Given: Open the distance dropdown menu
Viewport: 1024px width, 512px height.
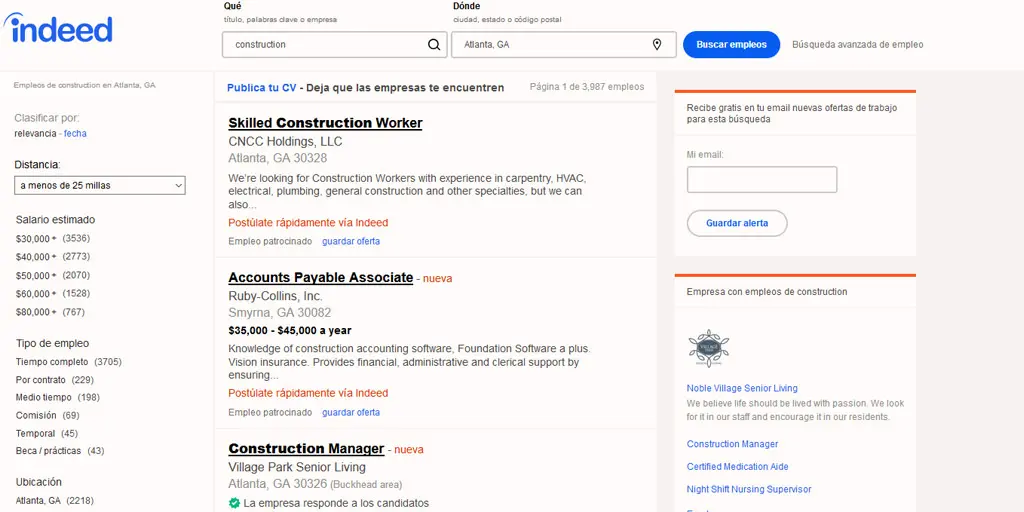Looking at the screenshot, I should tap(100, 185).
